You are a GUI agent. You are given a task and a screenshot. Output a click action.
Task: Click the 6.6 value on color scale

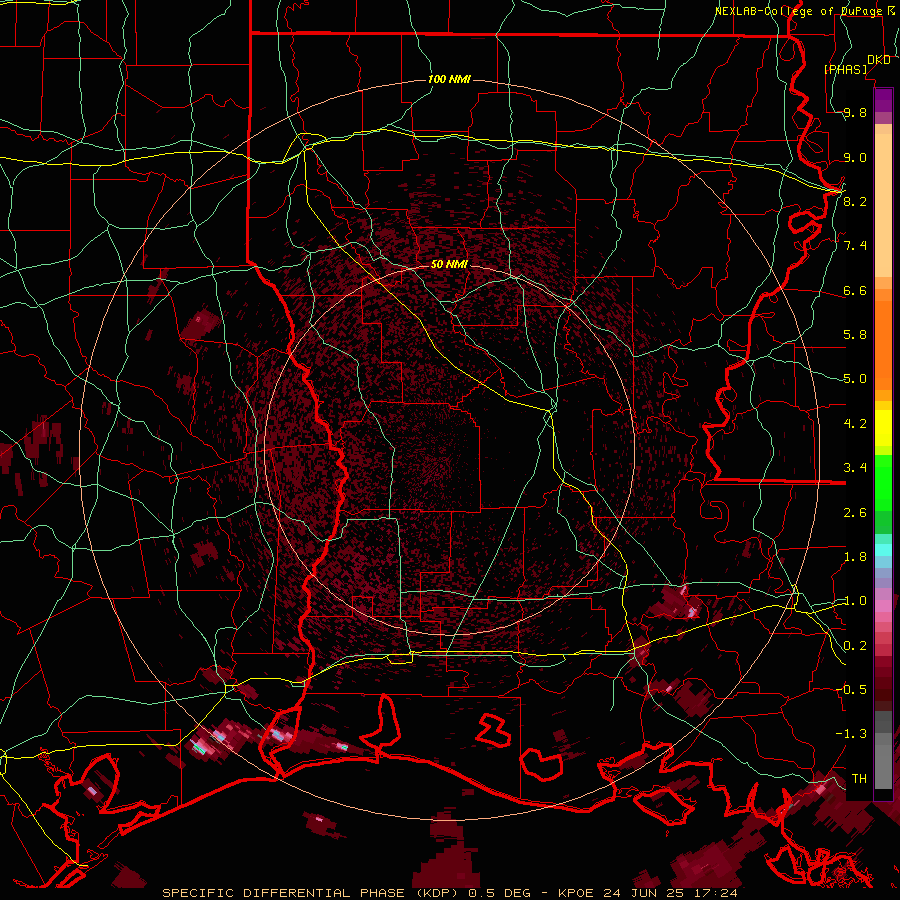[x=855, y=291]
